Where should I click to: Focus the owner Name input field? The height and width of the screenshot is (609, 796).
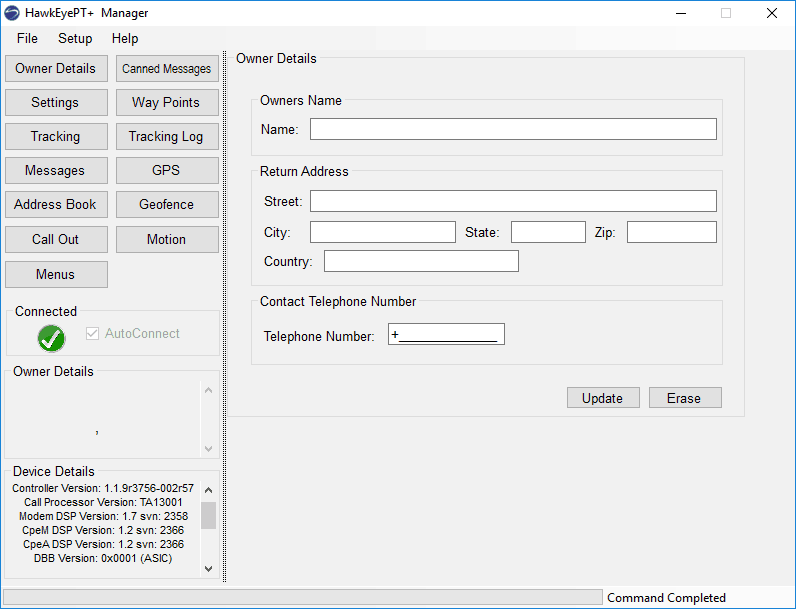(x=513, y=129)
